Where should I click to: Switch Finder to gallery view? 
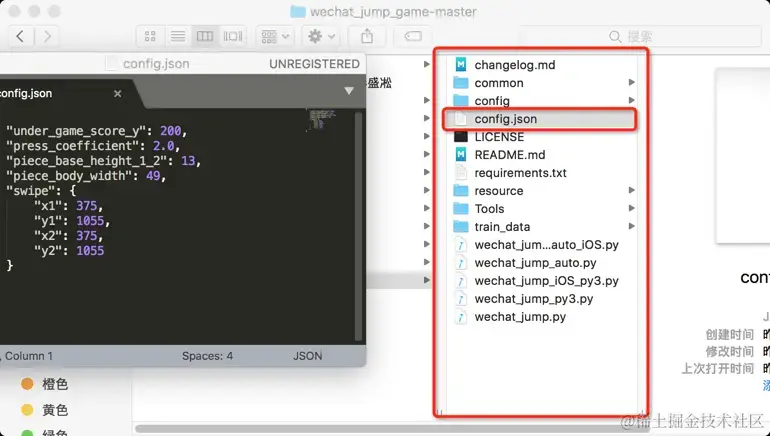pos(233,36)
